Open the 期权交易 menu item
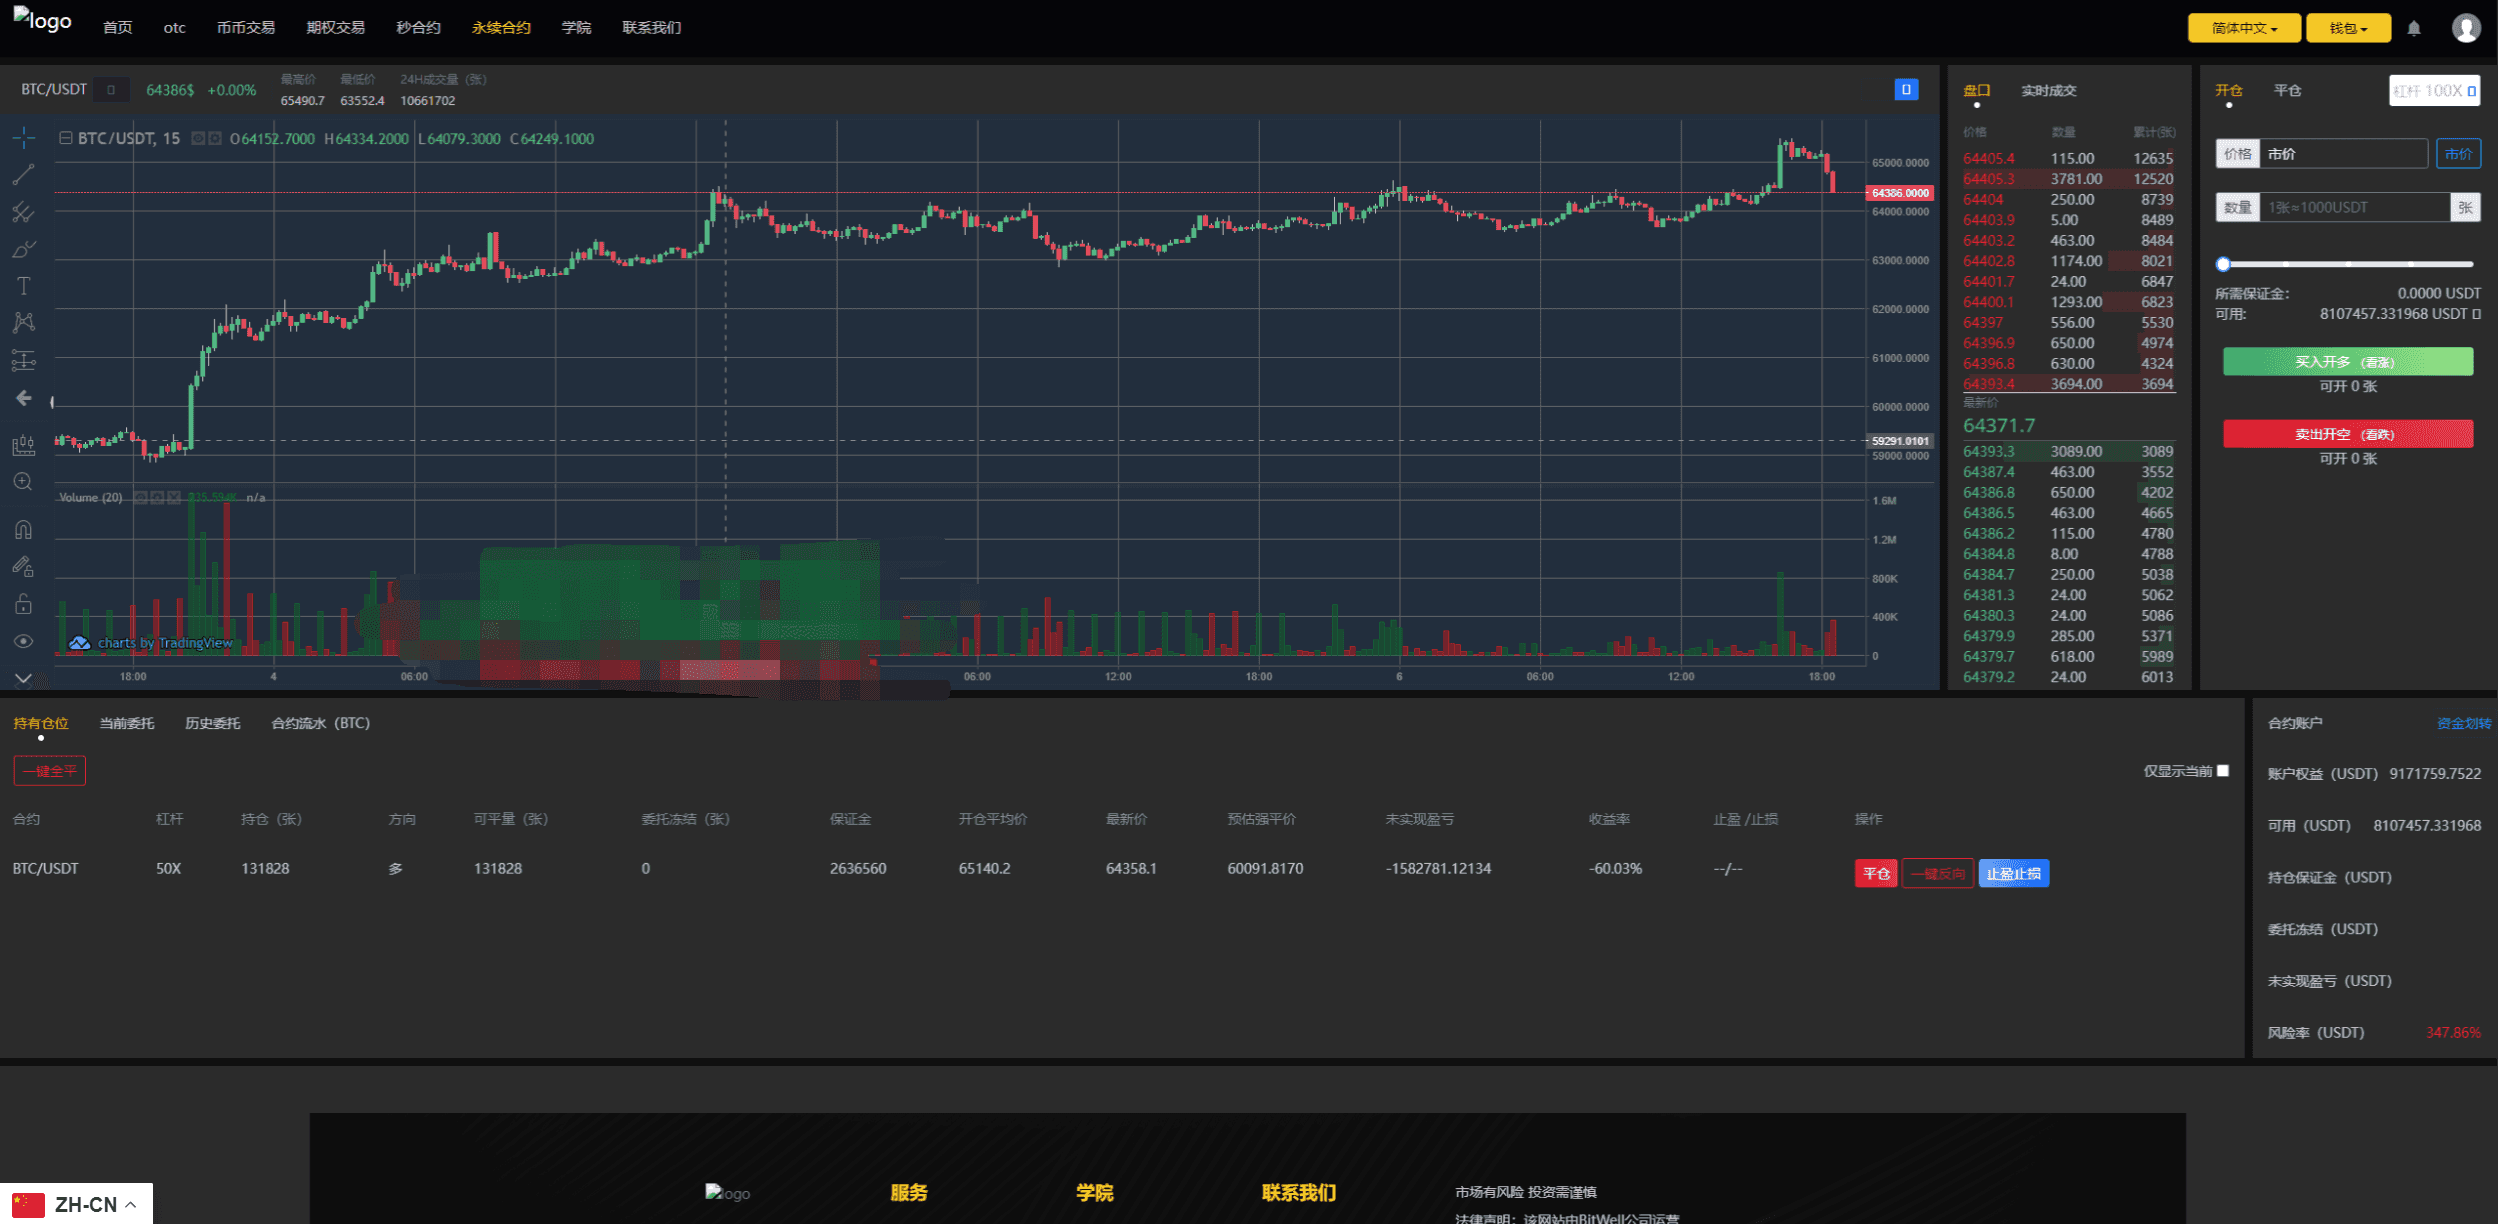This screenshot has height=1224, width=2498. pos(336,28)
